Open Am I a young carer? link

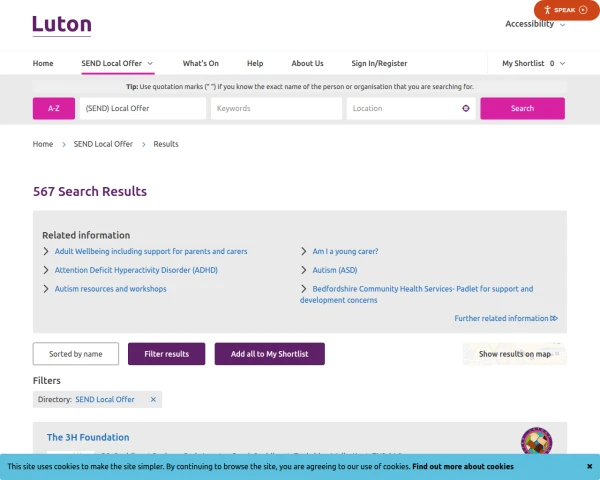345,251
